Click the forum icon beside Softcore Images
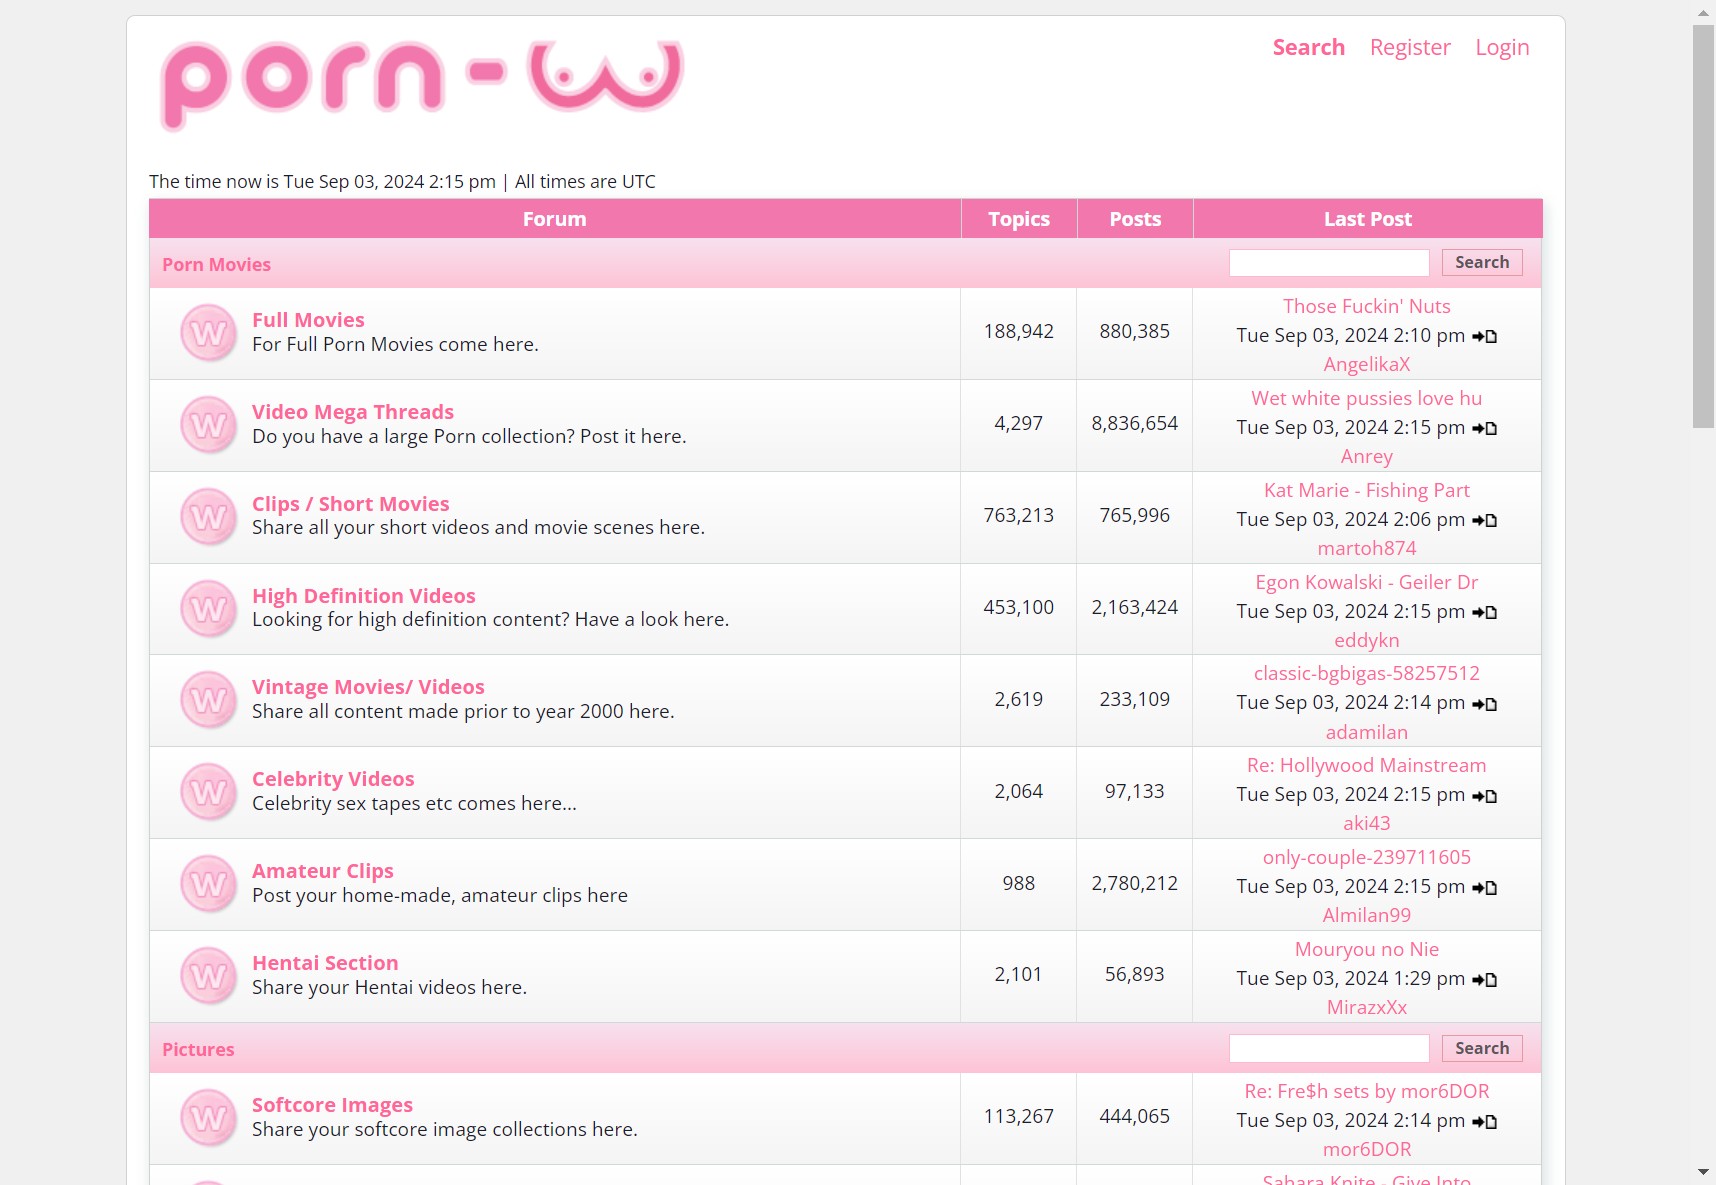Image resolution: width=1716 pixels, height=1185 pixels. click(208, 1118)
